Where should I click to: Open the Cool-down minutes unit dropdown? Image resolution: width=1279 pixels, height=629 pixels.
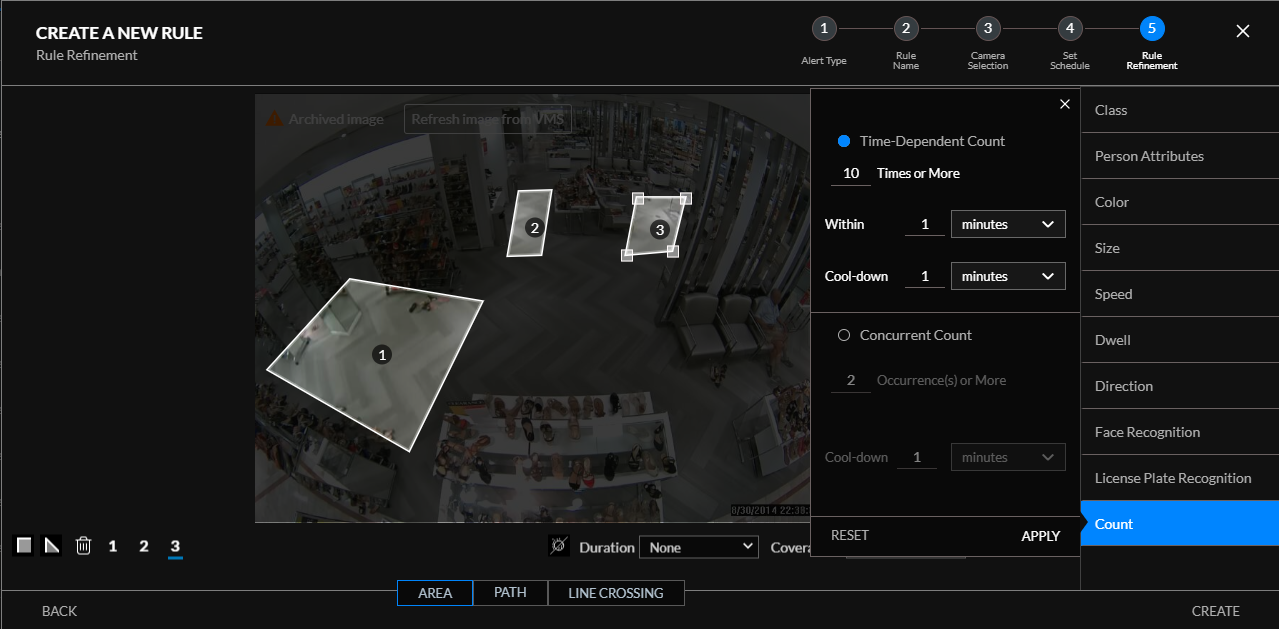pos(1008,276)
